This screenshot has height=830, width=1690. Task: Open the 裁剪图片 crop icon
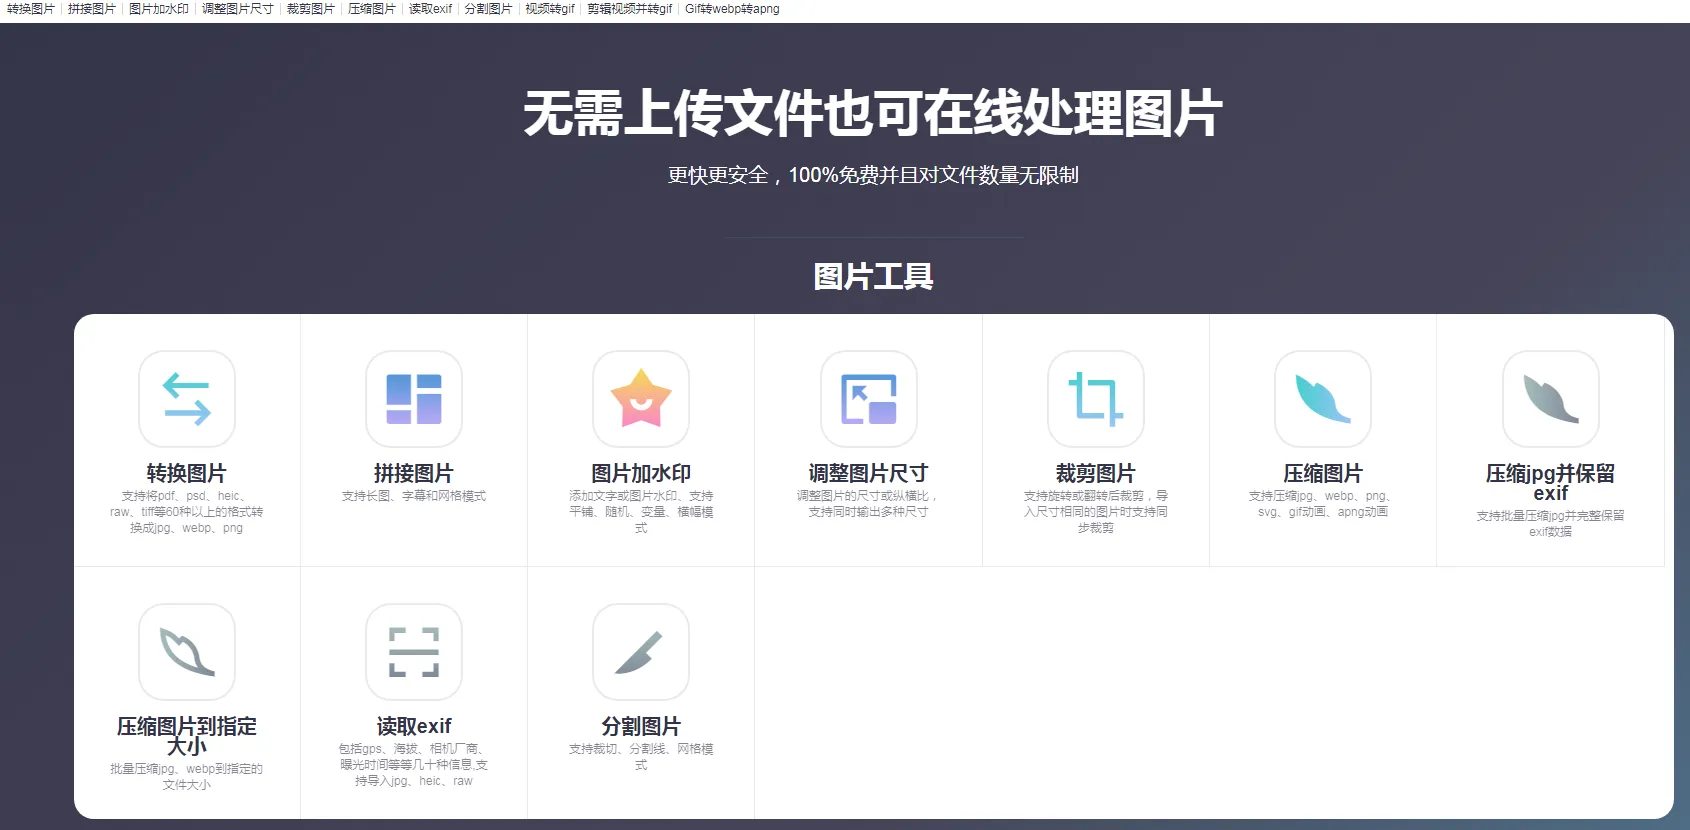1096,399
